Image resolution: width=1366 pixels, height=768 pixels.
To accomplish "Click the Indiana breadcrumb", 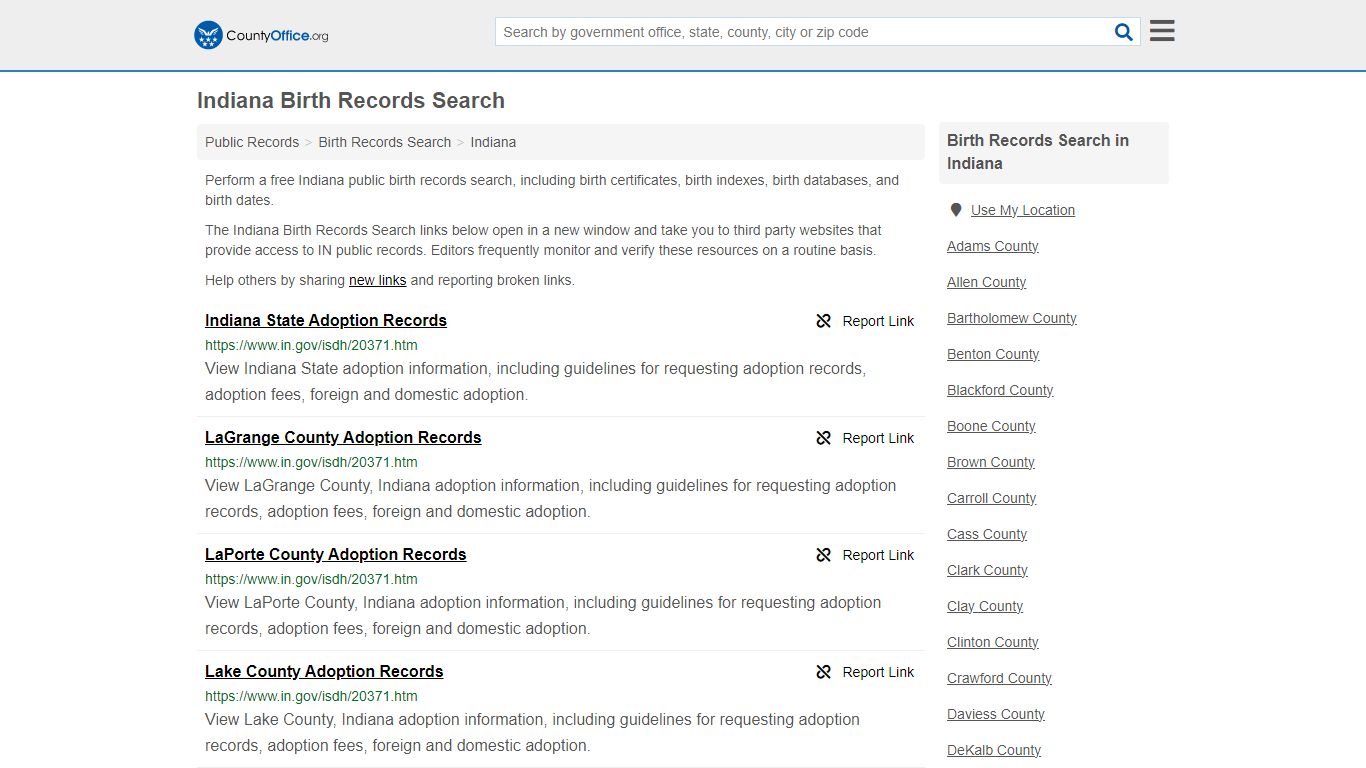I will point(493,142).
